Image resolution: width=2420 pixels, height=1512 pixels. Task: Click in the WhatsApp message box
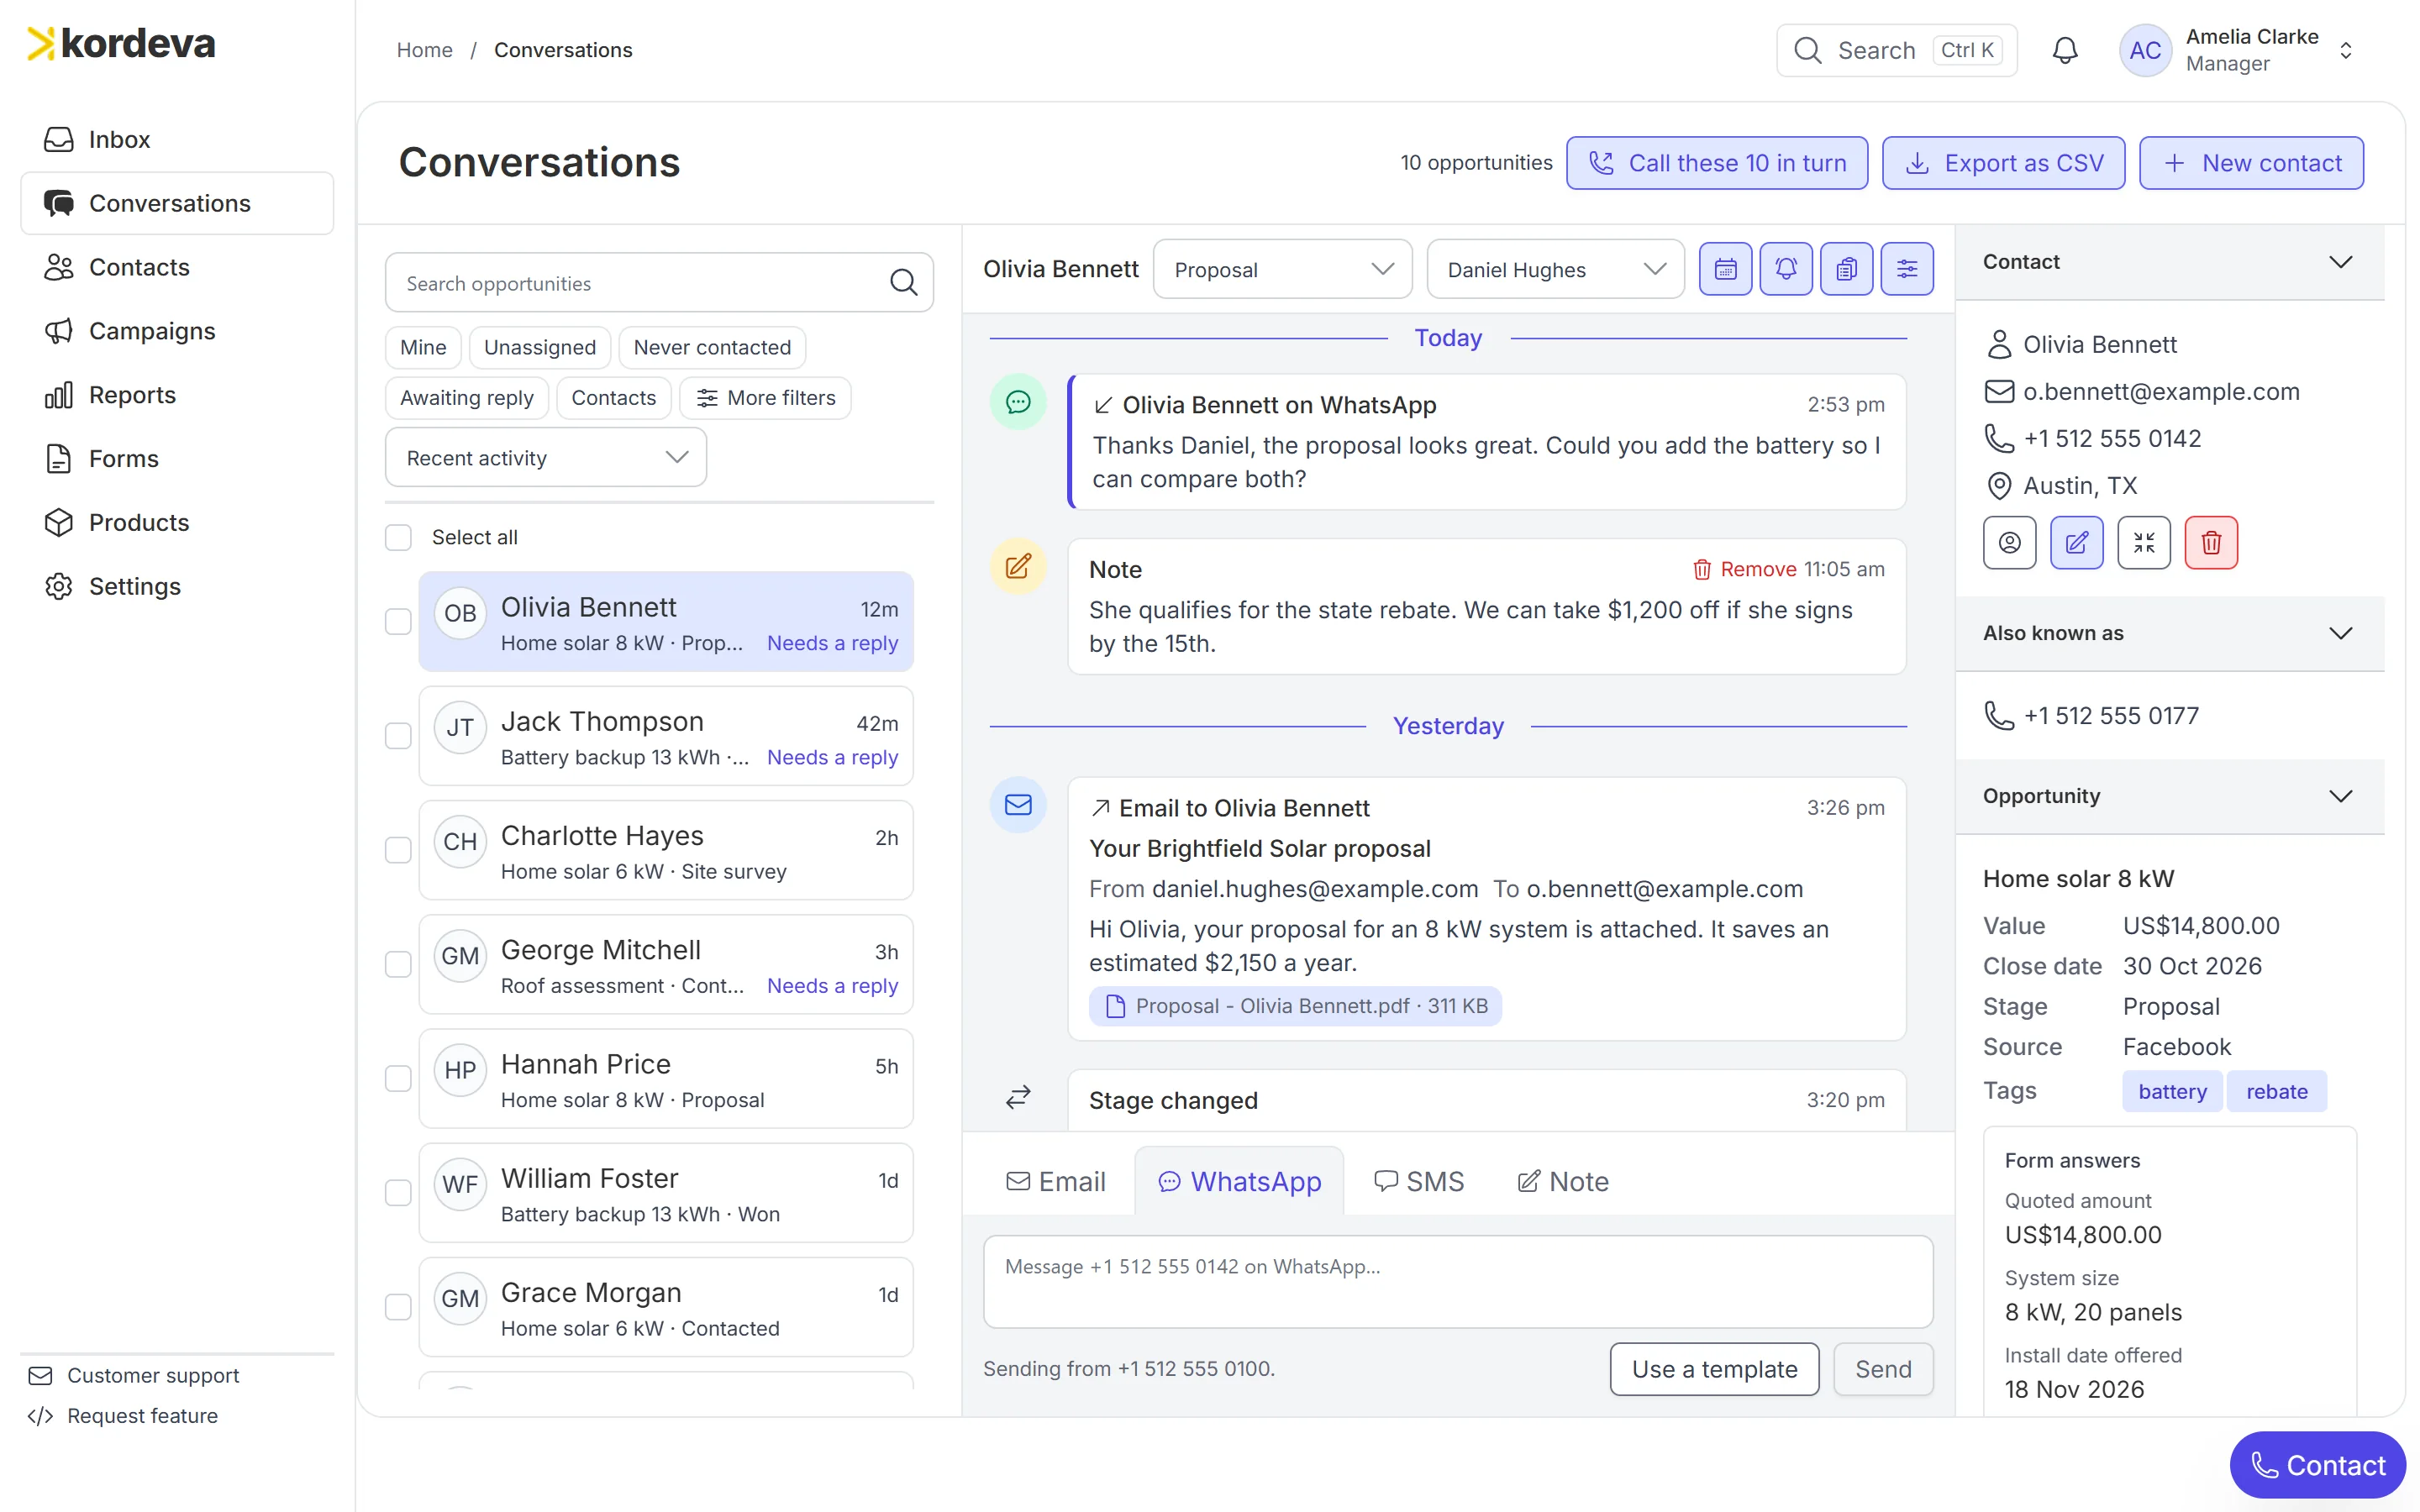pyautogui.click(x=1458, y=1282)
